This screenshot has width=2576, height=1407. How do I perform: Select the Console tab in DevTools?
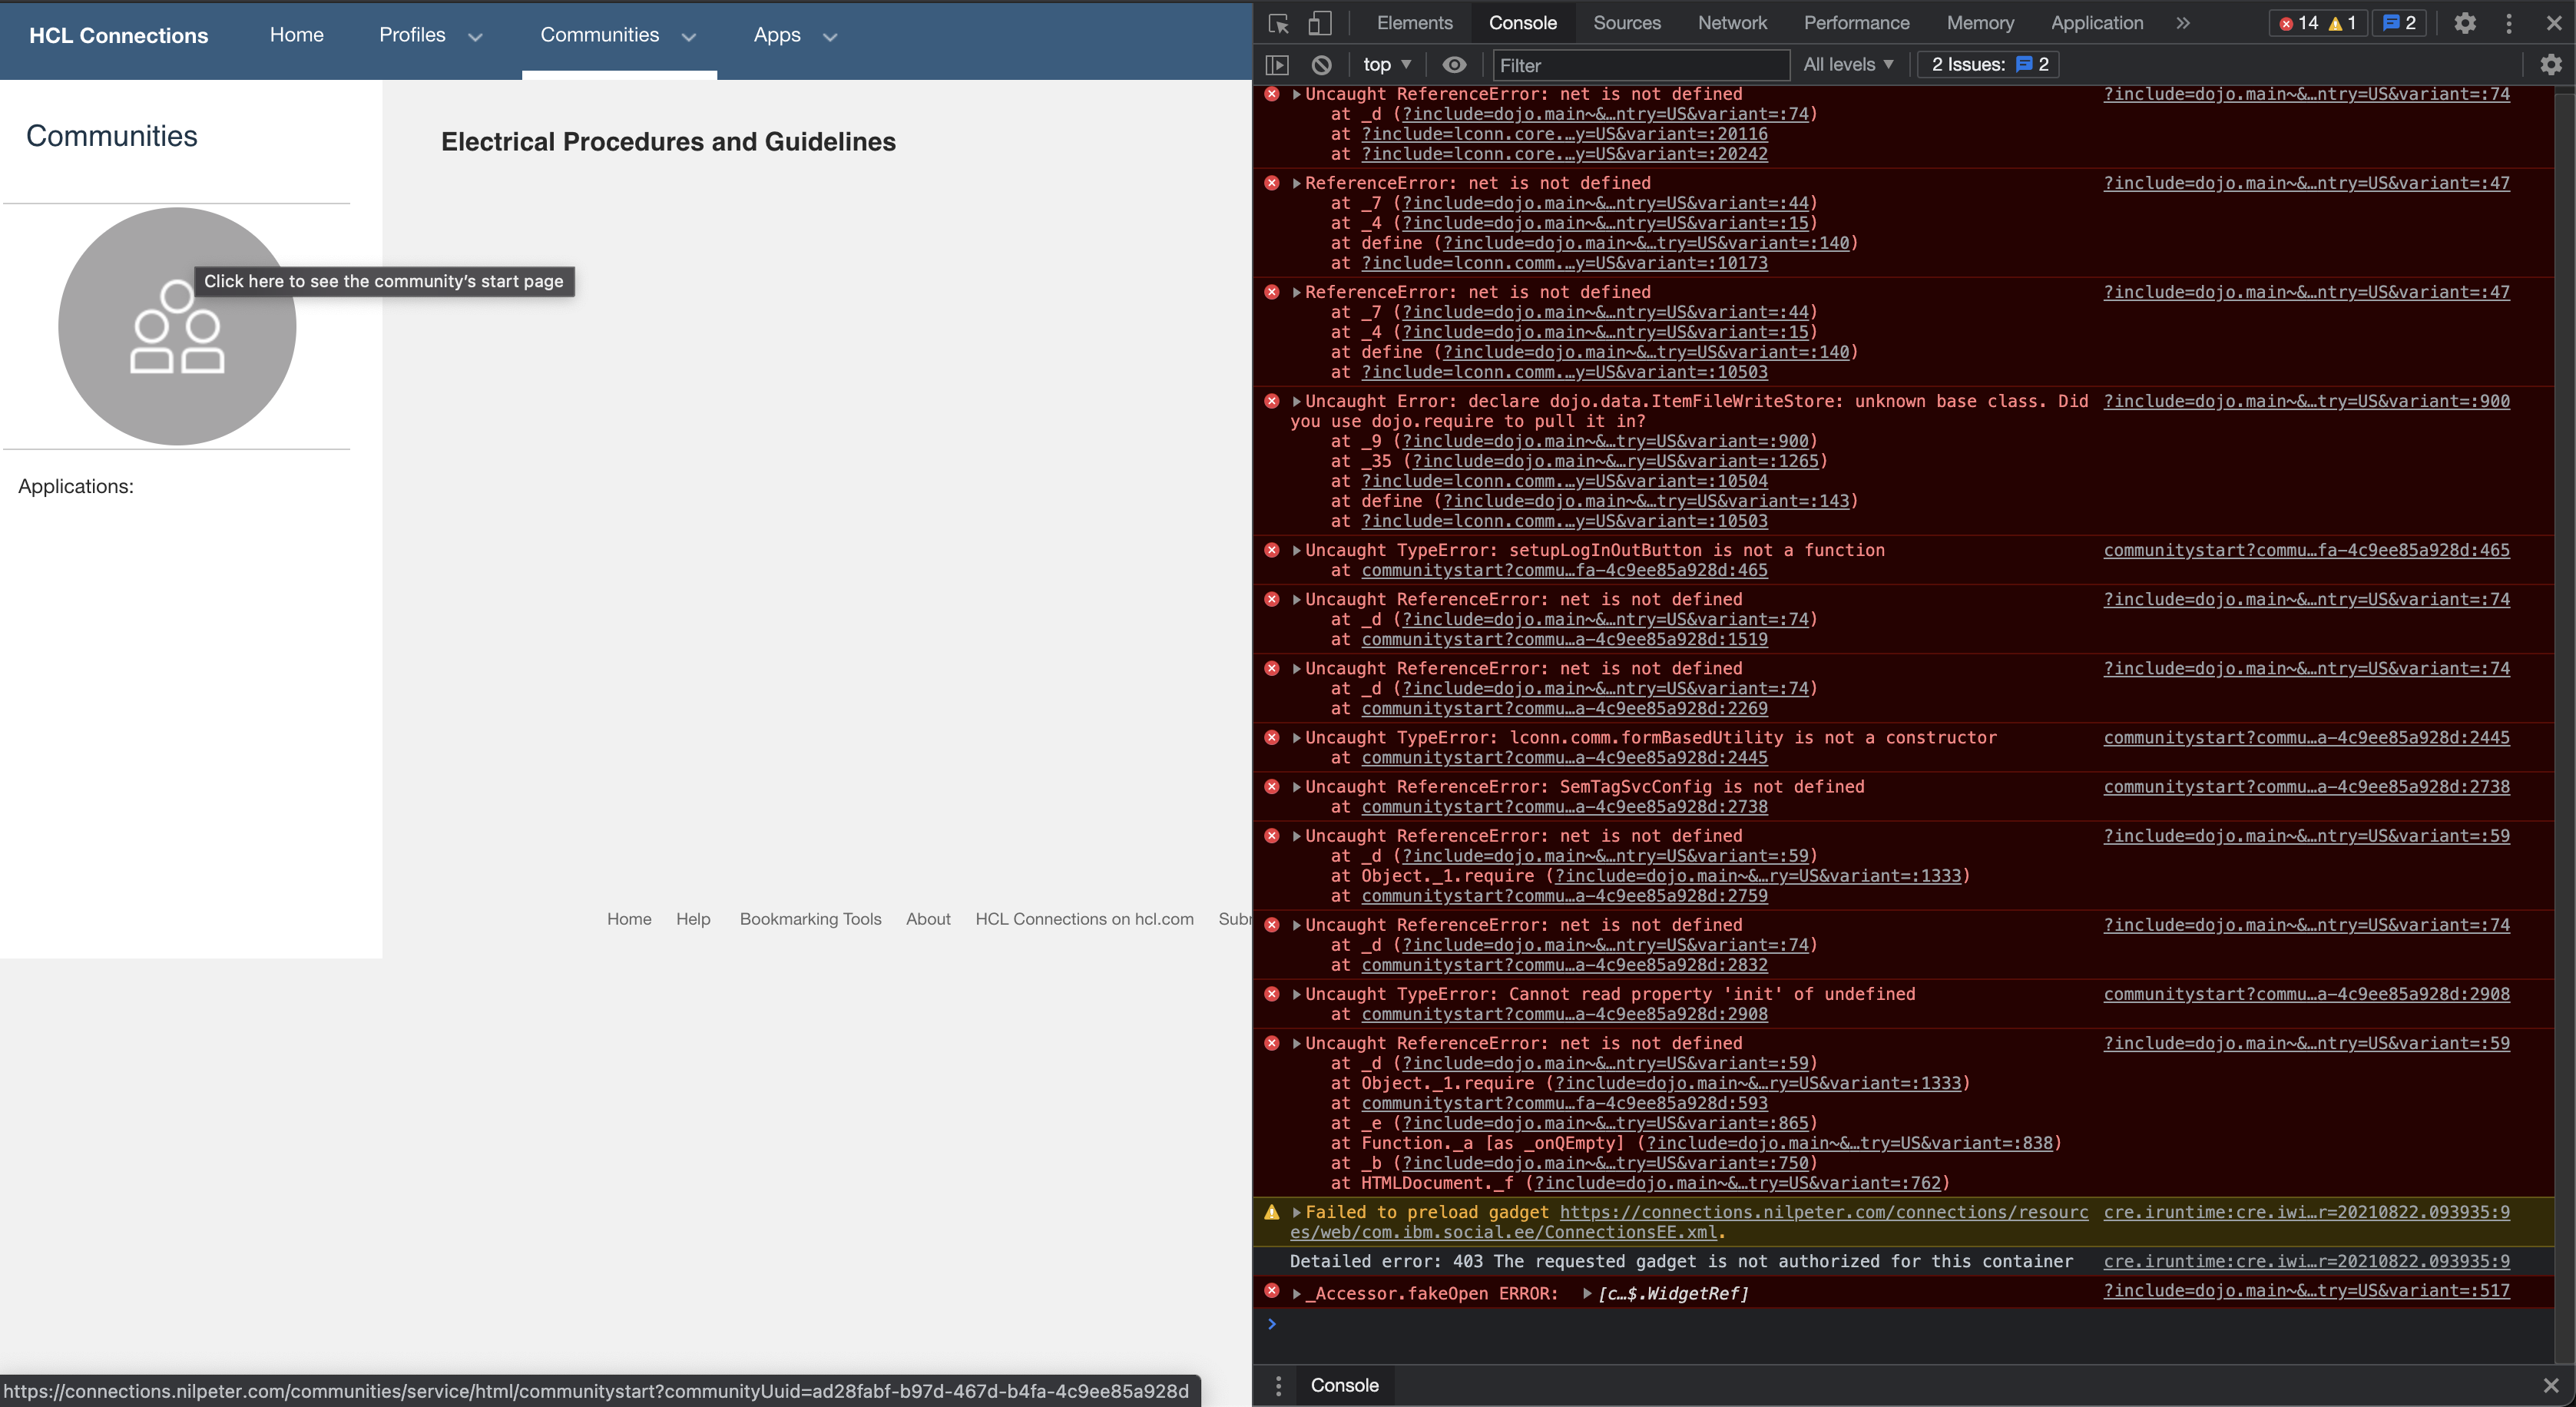click(1522, 23)
